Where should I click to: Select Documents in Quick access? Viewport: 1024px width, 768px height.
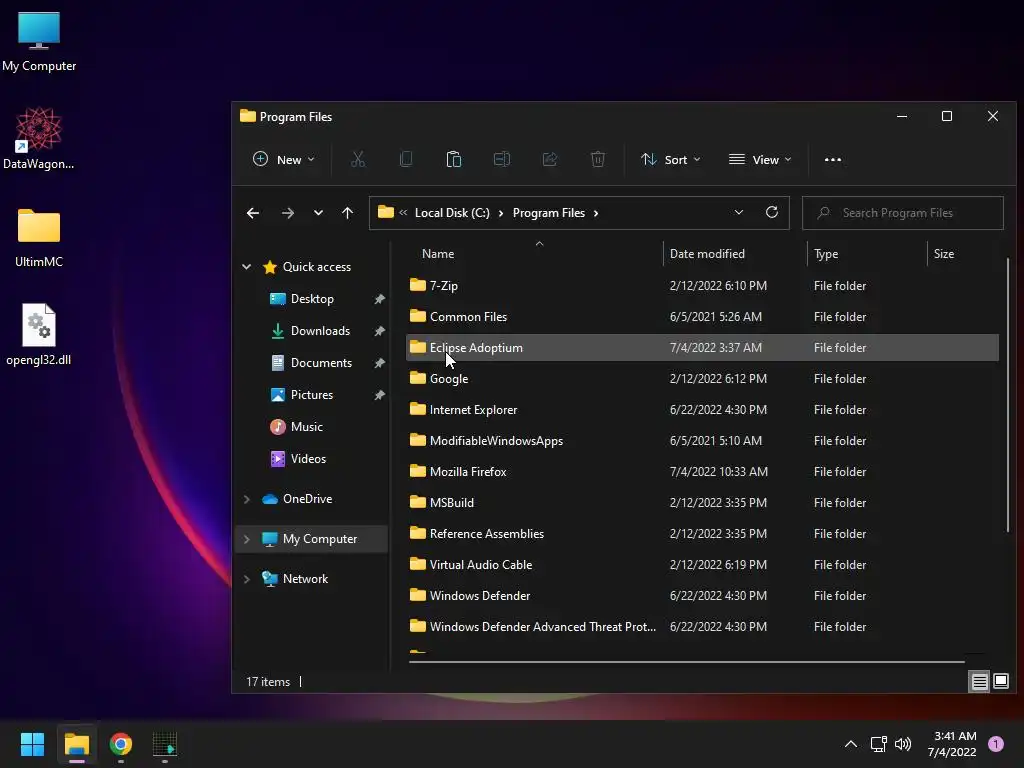point(321,362)
